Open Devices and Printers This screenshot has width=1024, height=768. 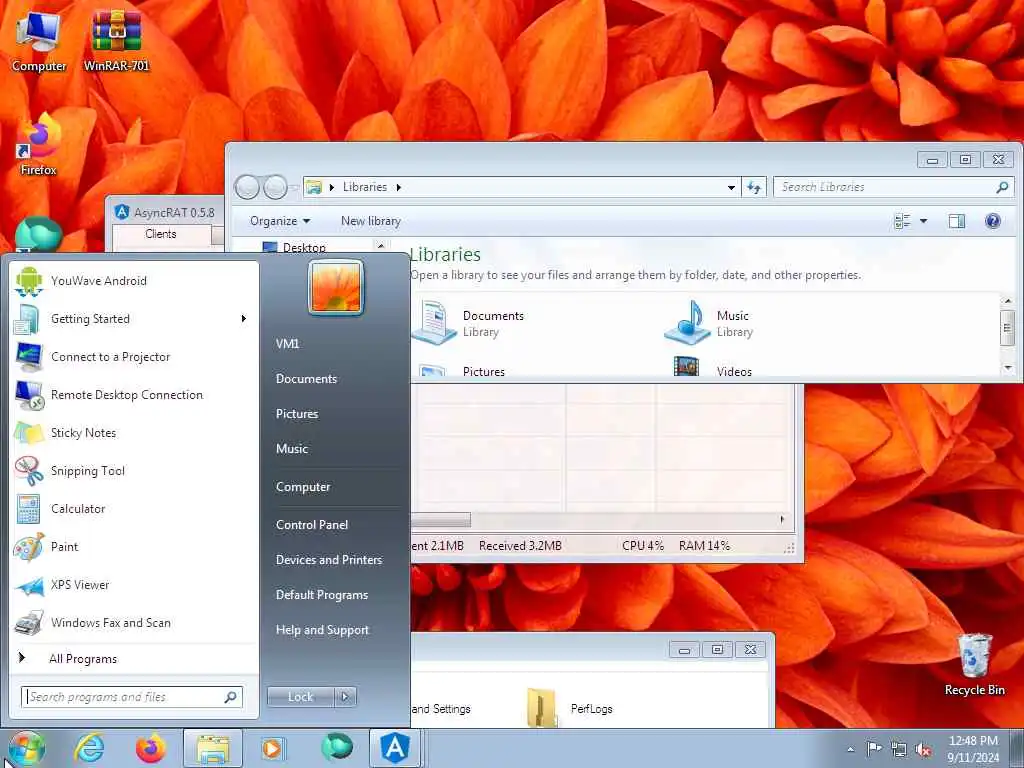[x=329, y=560]
